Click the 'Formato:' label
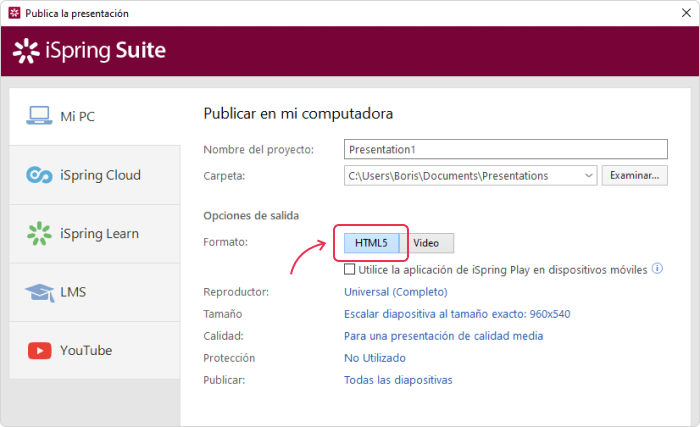 tap(225, 242)
